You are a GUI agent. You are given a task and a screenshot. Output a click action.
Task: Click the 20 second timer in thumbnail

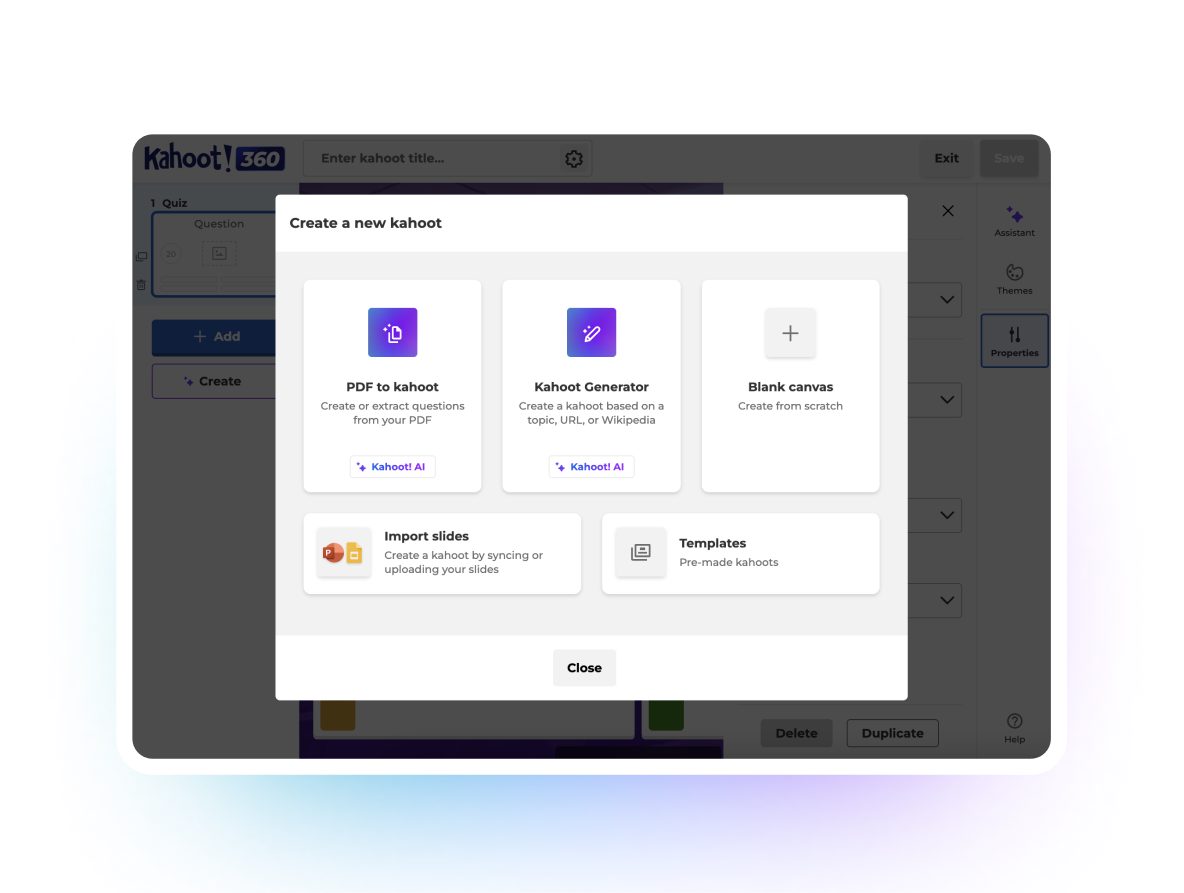pyautogui.click(x=171, y=254)
